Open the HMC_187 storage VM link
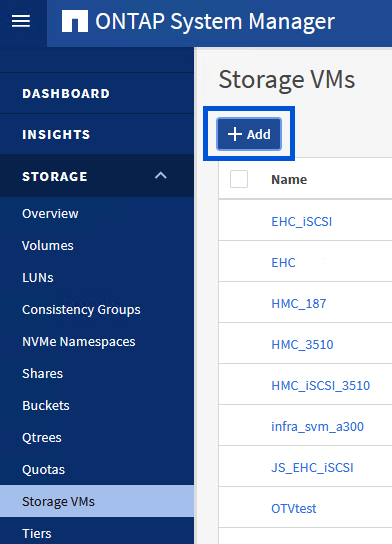 click(x=299, y=304)
